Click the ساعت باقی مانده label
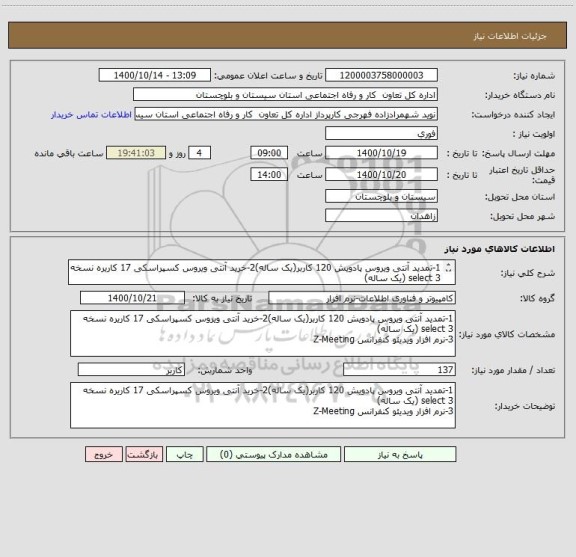This screenshot has width=576, height=557. [69, 153]
